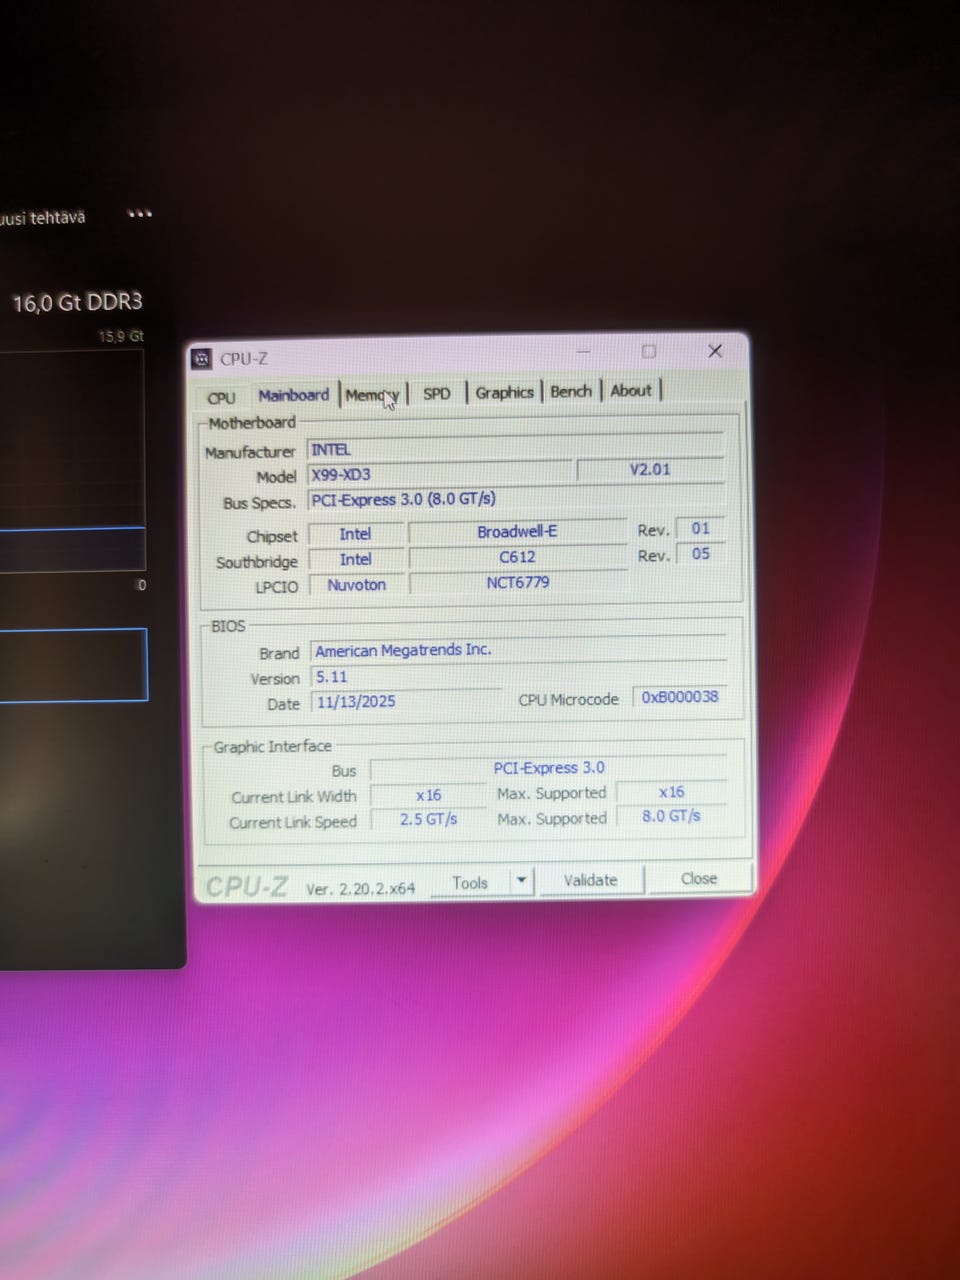Click the Current Link Width x16 value
The width and height of the screenshot is (960, 1280).
tap(428, 795)
